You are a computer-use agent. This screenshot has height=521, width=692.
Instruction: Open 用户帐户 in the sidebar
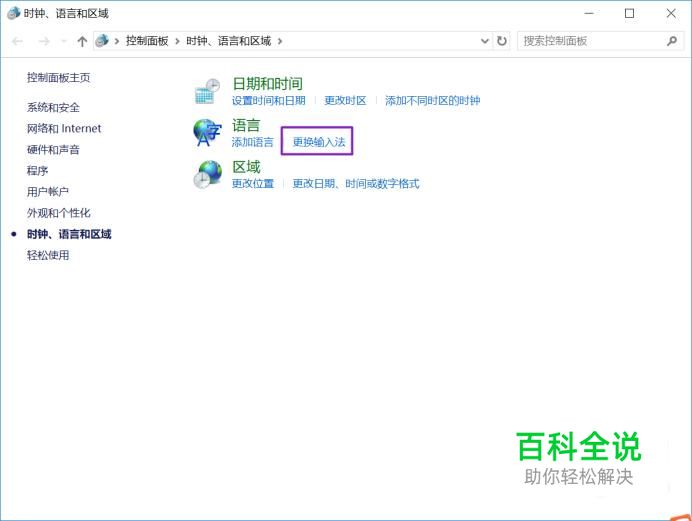pyautogui.click(x=48, y=192)
